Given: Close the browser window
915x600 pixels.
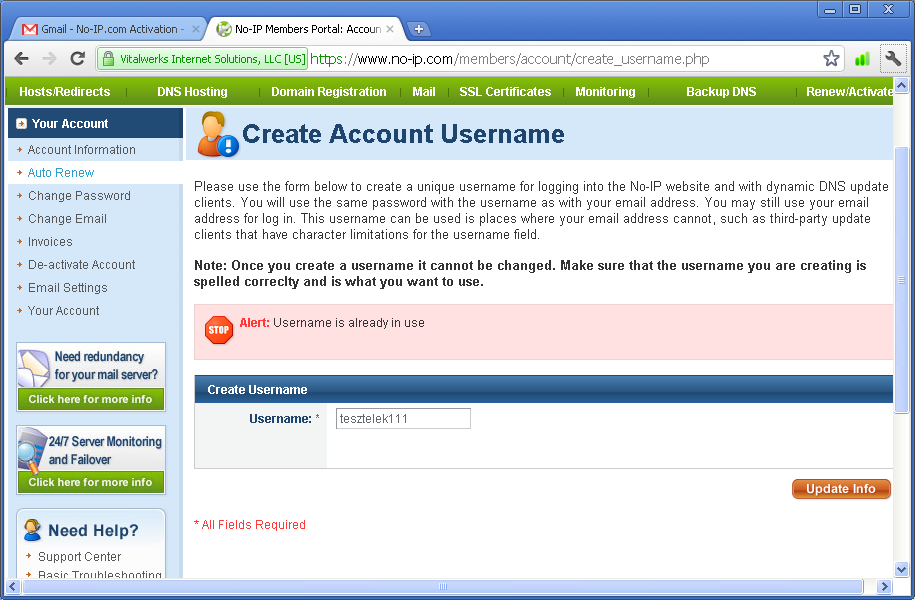Looking at the screenshot, I should 889,9.
